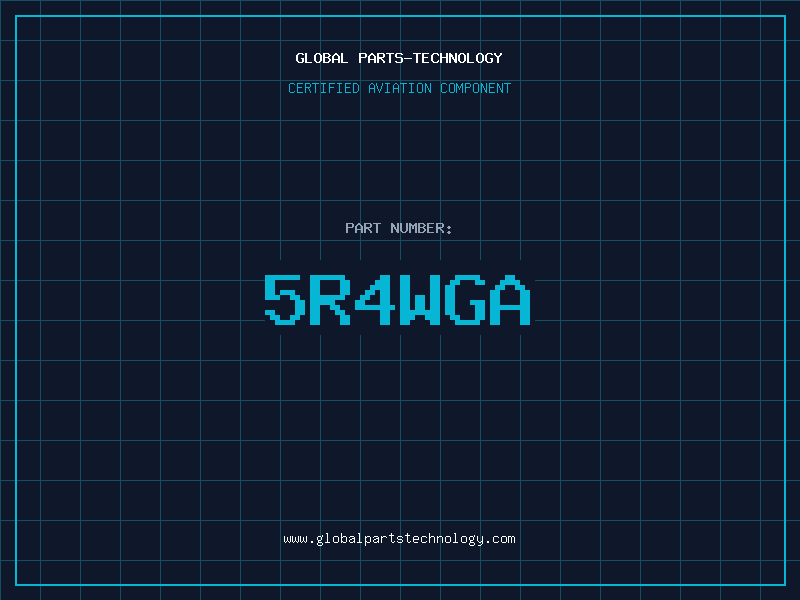Click the PART NUMBER: label
800x600 pixels.
[399, 228]
